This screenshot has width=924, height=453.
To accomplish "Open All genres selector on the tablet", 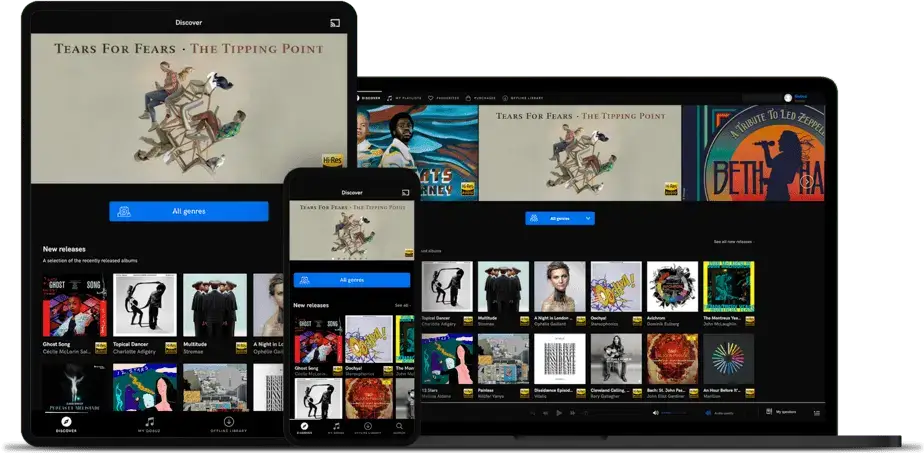I will [189, 211].
